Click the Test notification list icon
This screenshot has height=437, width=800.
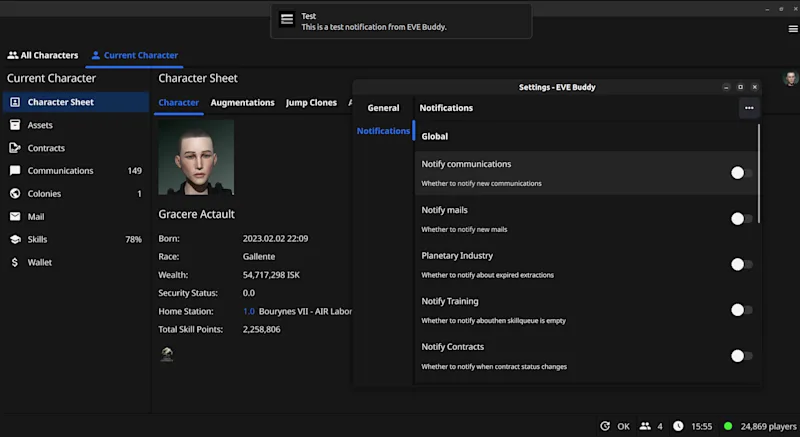(287, 19)
